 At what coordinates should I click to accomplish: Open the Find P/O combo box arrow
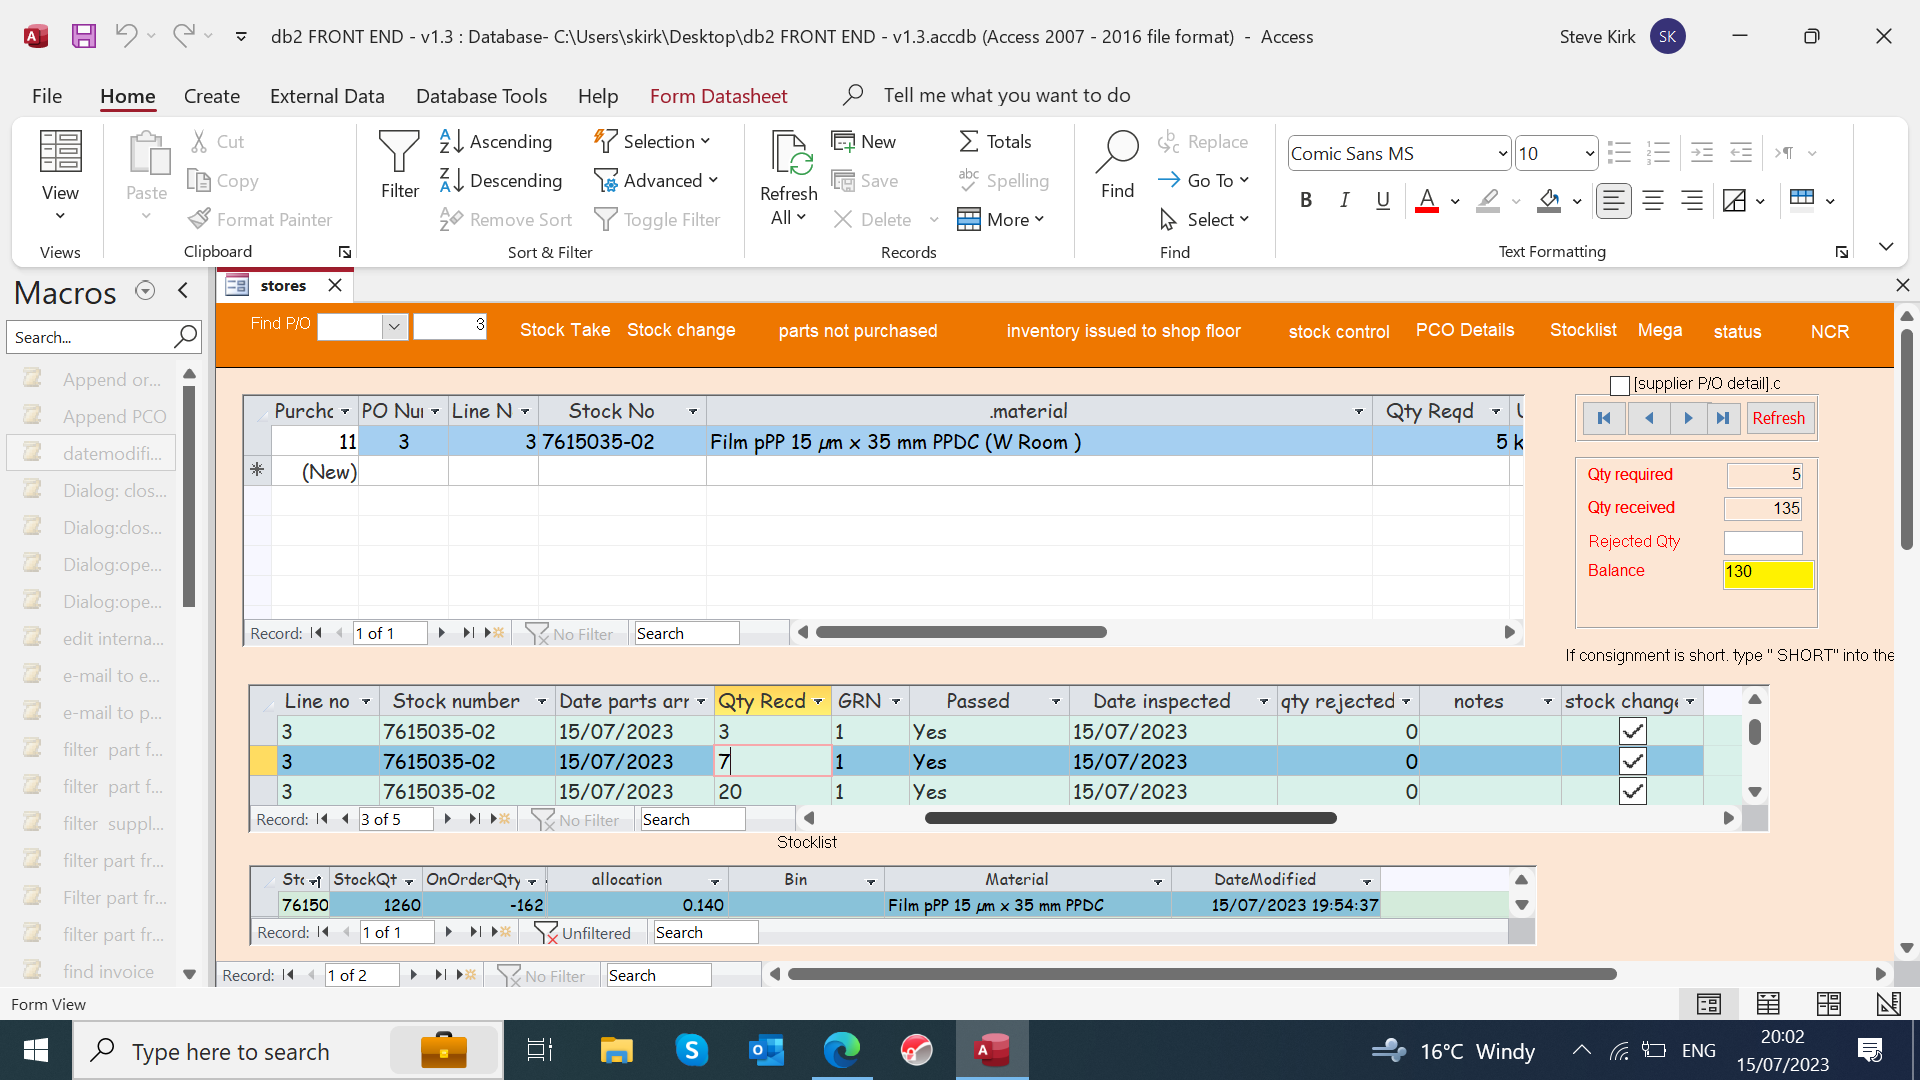pyautogui.click(x=394, y=326)
